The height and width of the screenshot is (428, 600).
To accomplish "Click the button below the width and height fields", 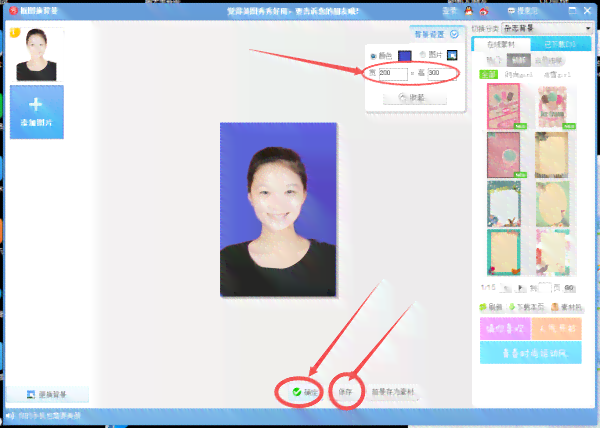I will click(x=415, y=98).
